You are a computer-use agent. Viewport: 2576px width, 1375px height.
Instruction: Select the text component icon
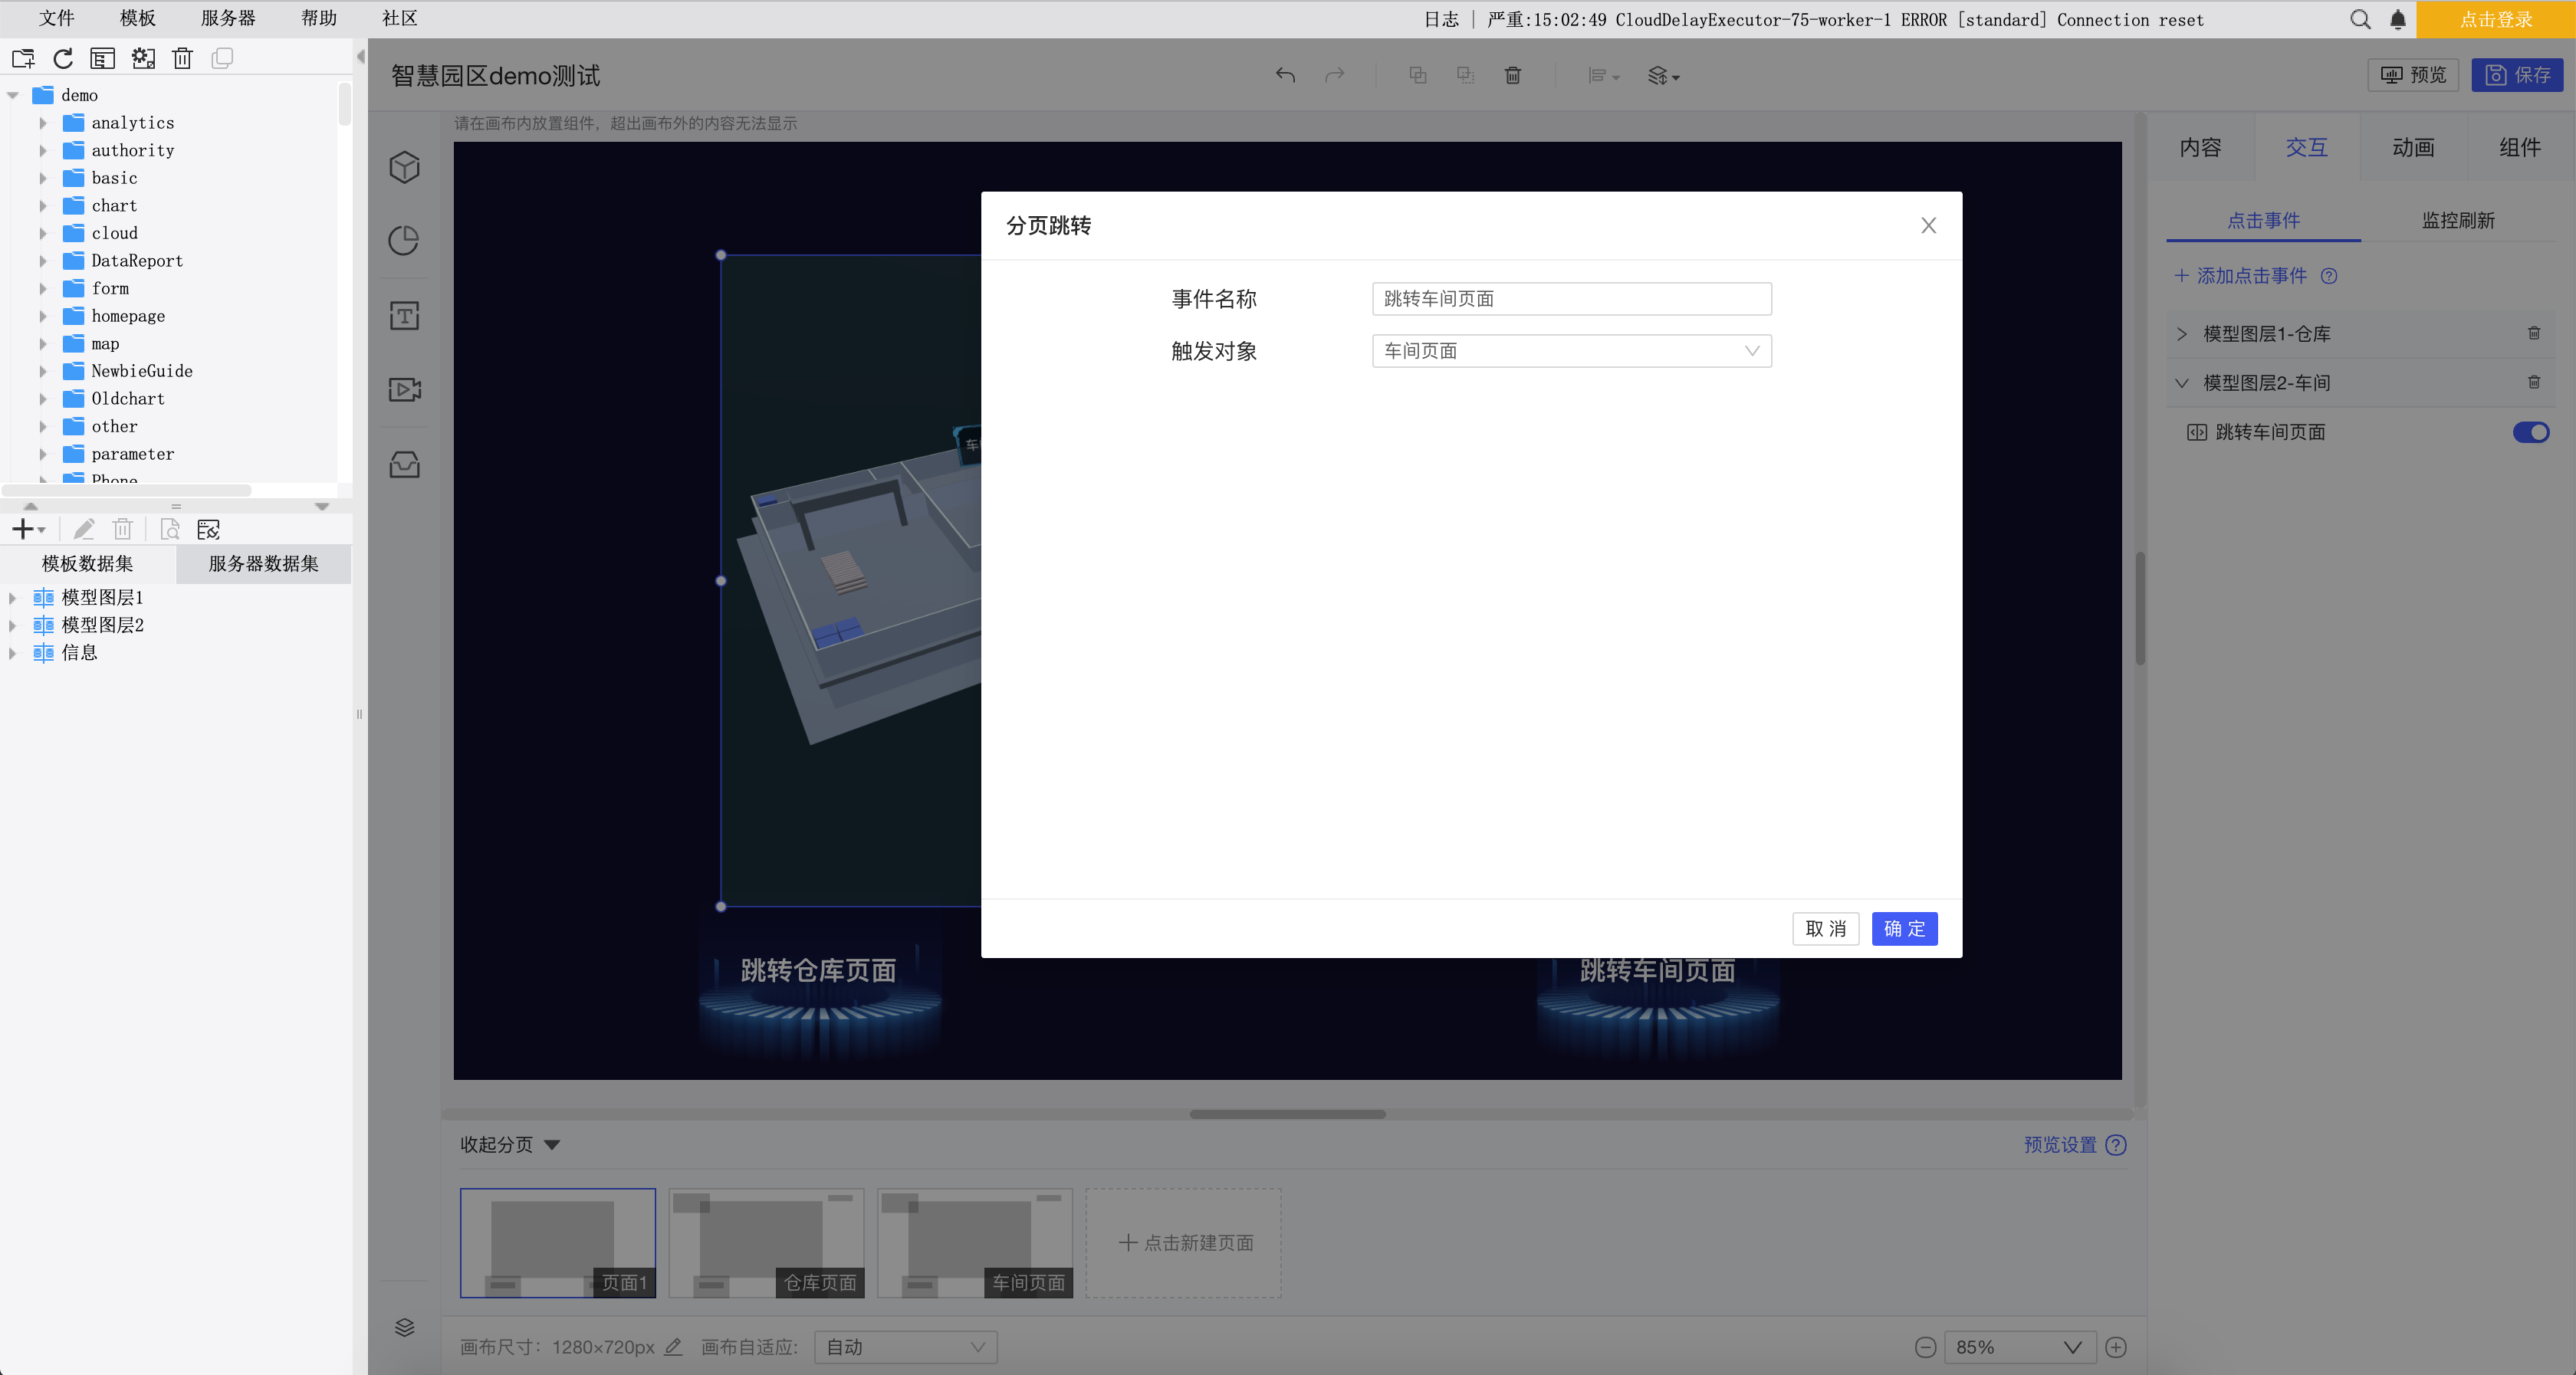(404, 316)
